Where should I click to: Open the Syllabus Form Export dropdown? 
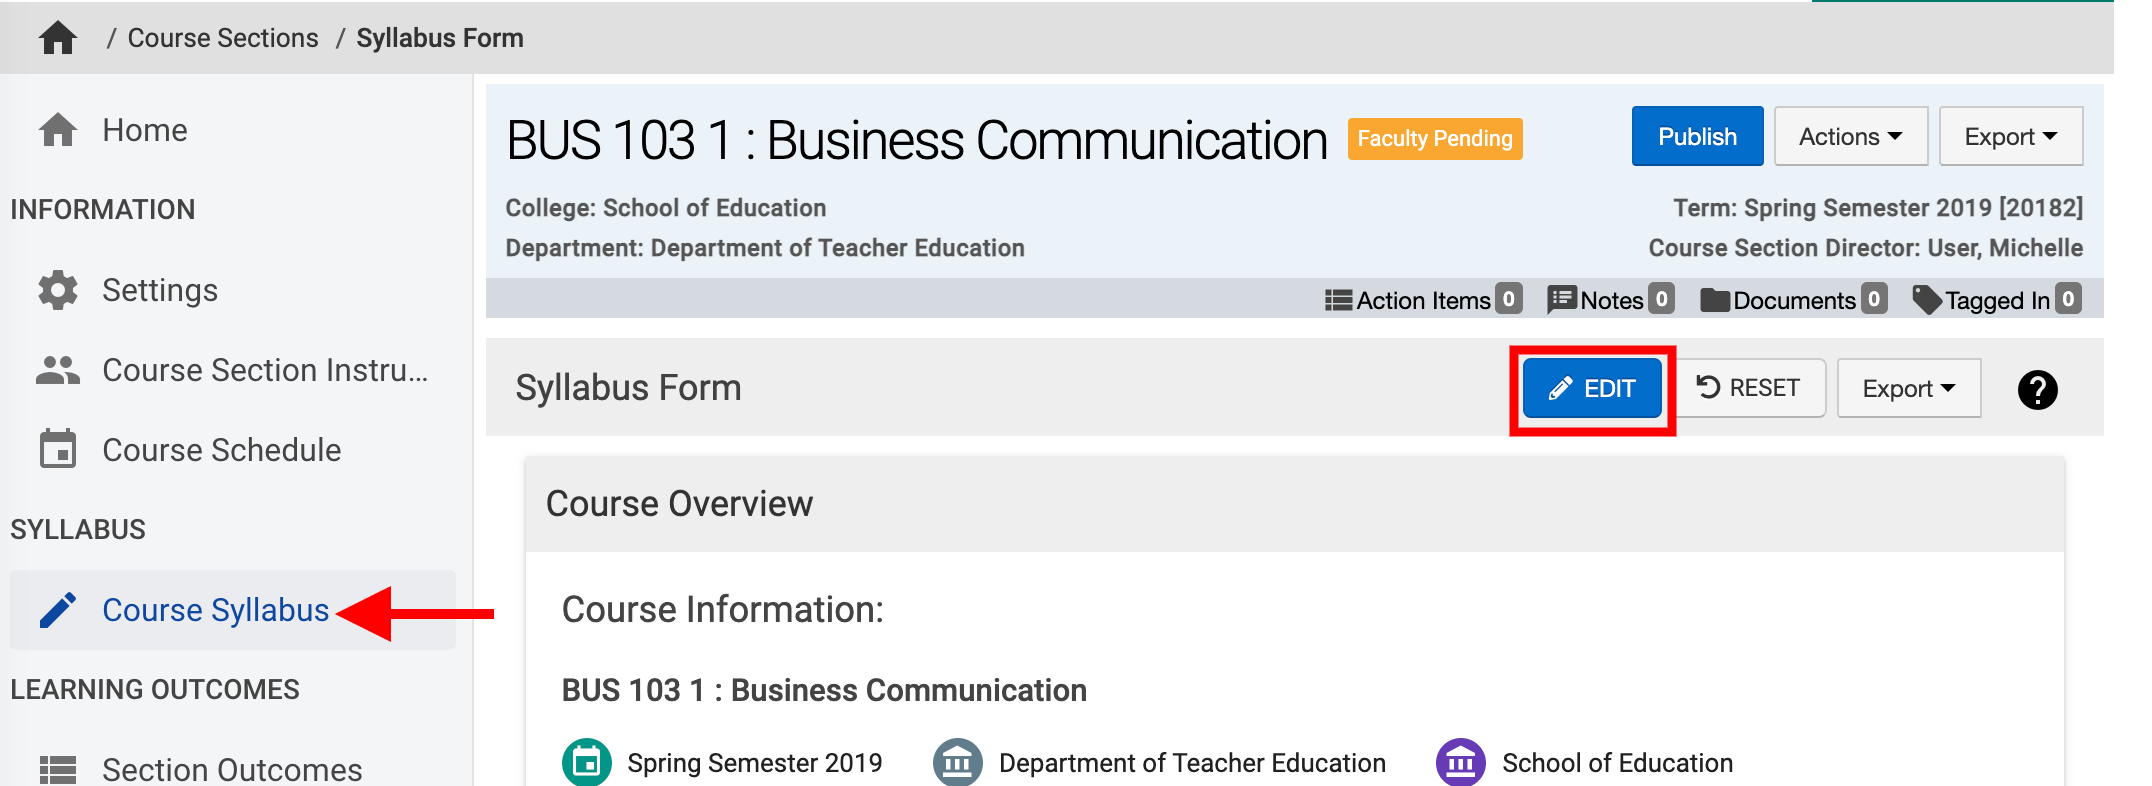(1908, 389)
